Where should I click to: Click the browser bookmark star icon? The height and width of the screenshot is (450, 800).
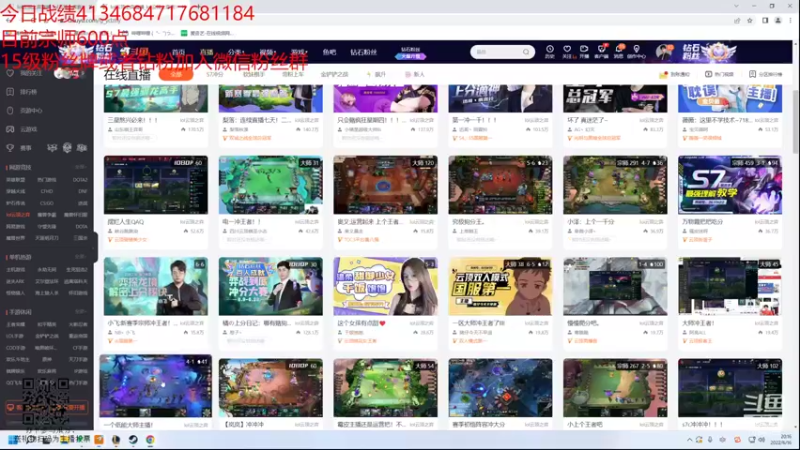(x=750, y=20)
